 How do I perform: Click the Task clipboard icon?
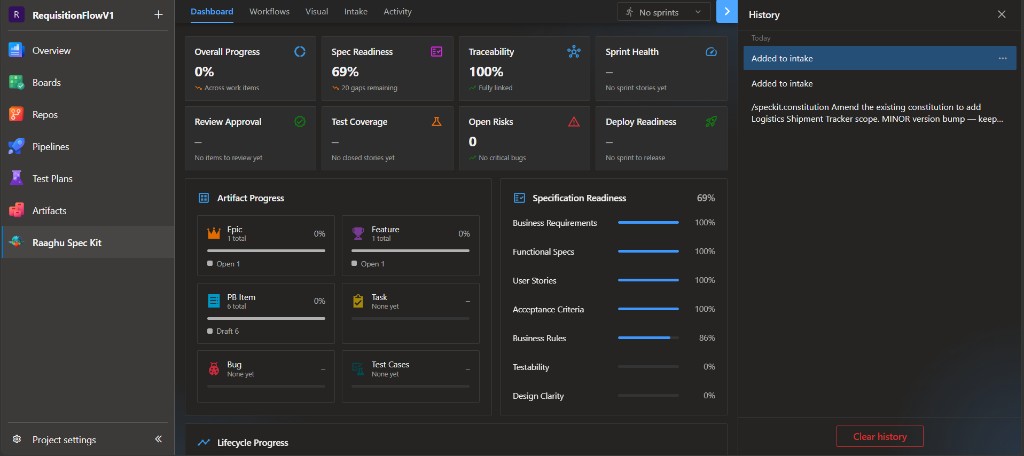[358, 301]
